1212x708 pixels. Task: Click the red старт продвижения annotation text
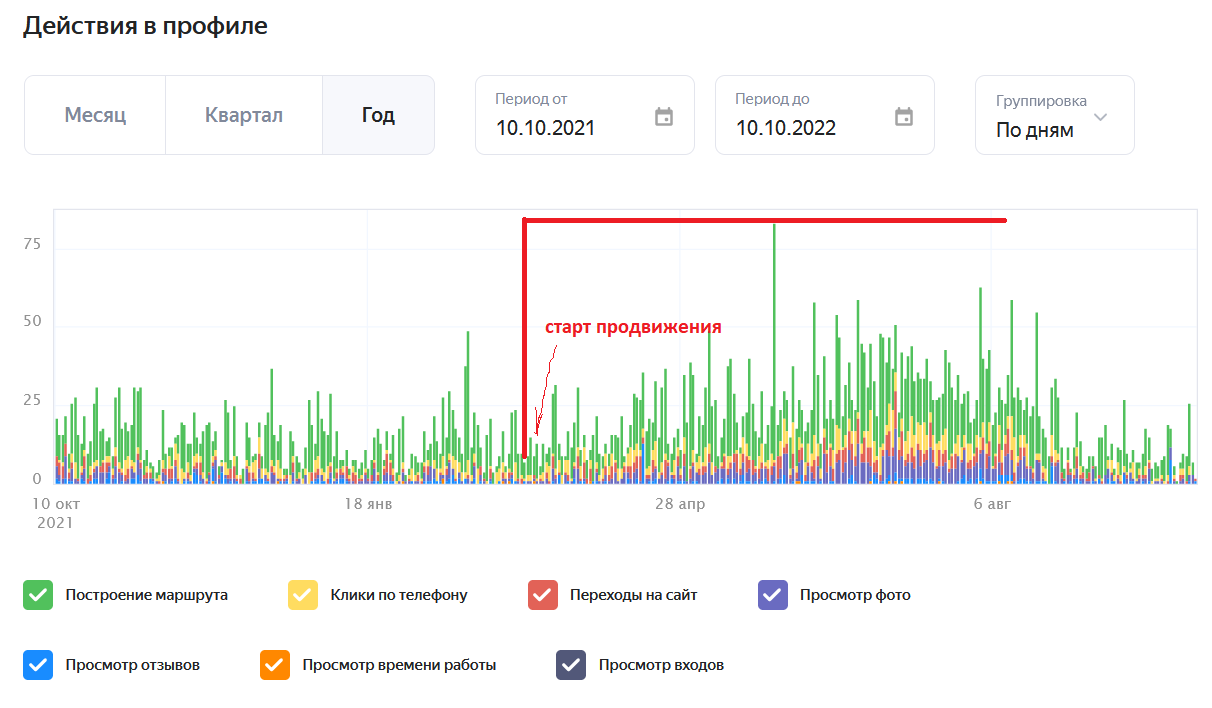coord(632,327)
